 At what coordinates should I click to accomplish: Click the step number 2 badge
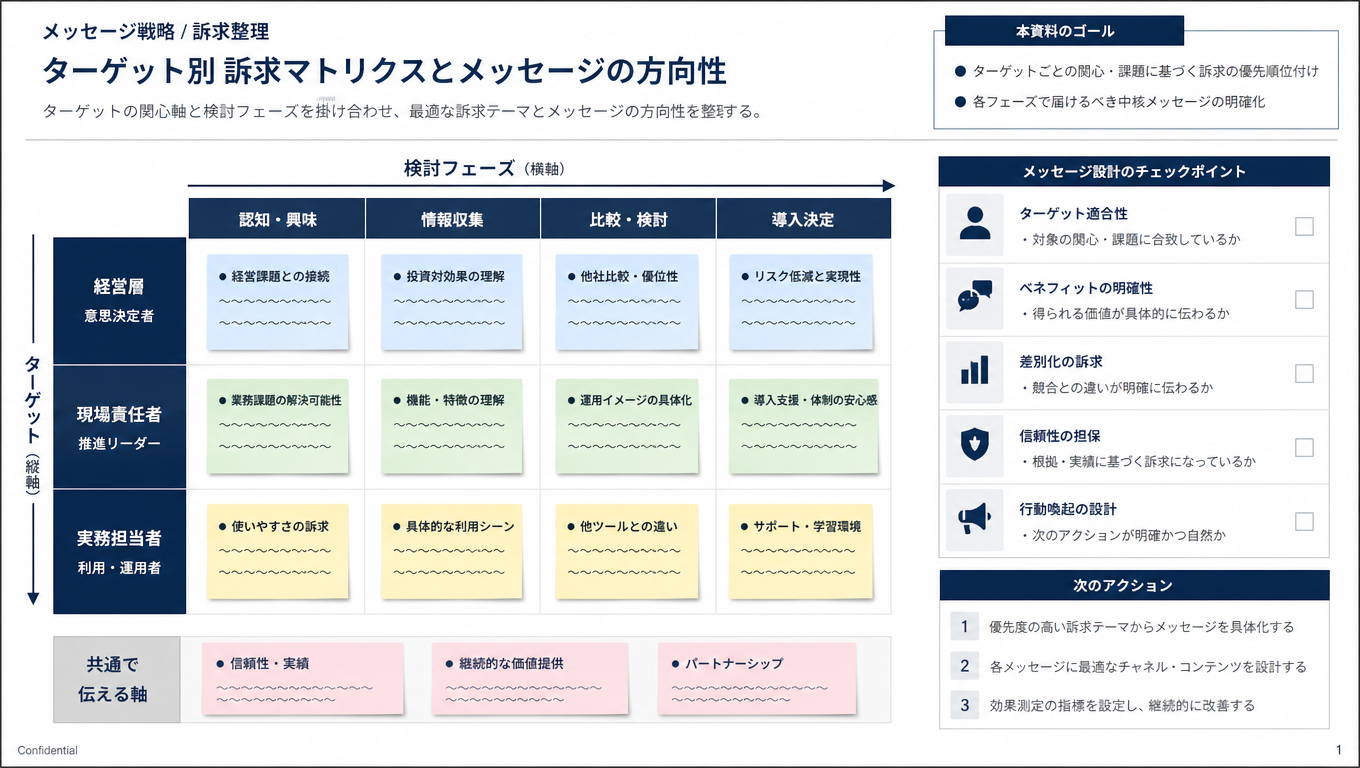(x=964, y=666)
